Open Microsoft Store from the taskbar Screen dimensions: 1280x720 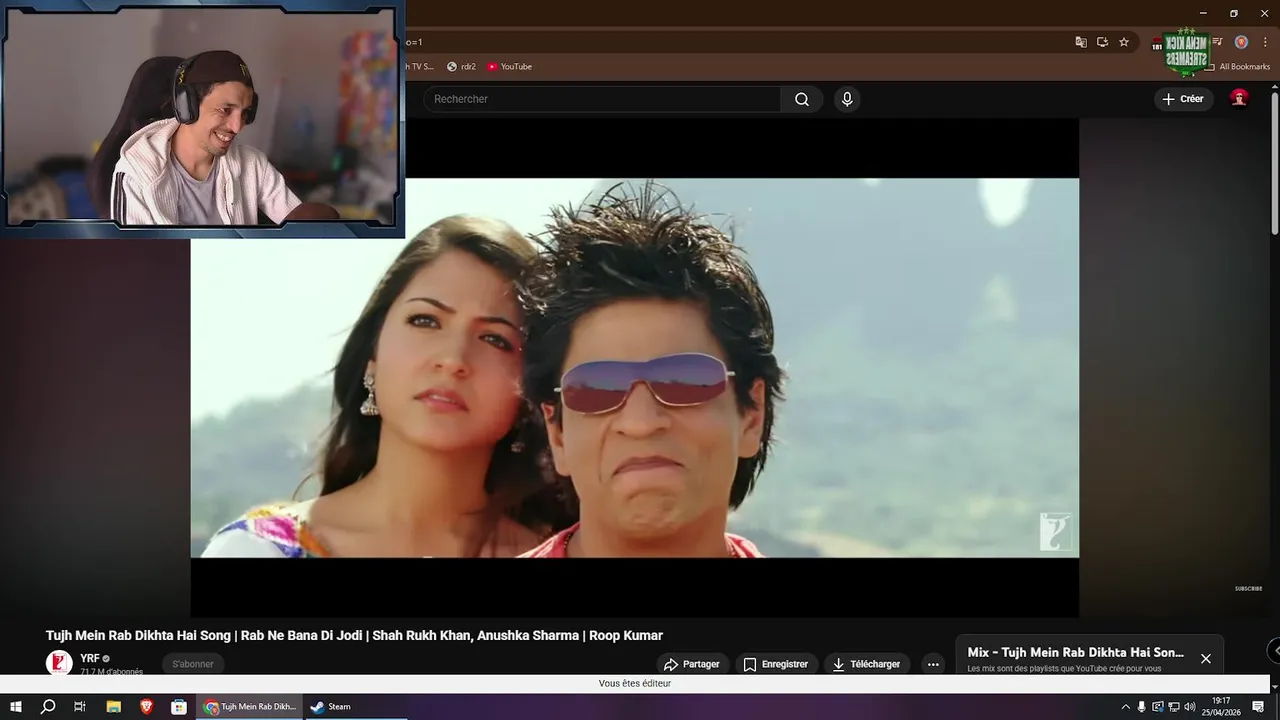[x=179, y=707]
